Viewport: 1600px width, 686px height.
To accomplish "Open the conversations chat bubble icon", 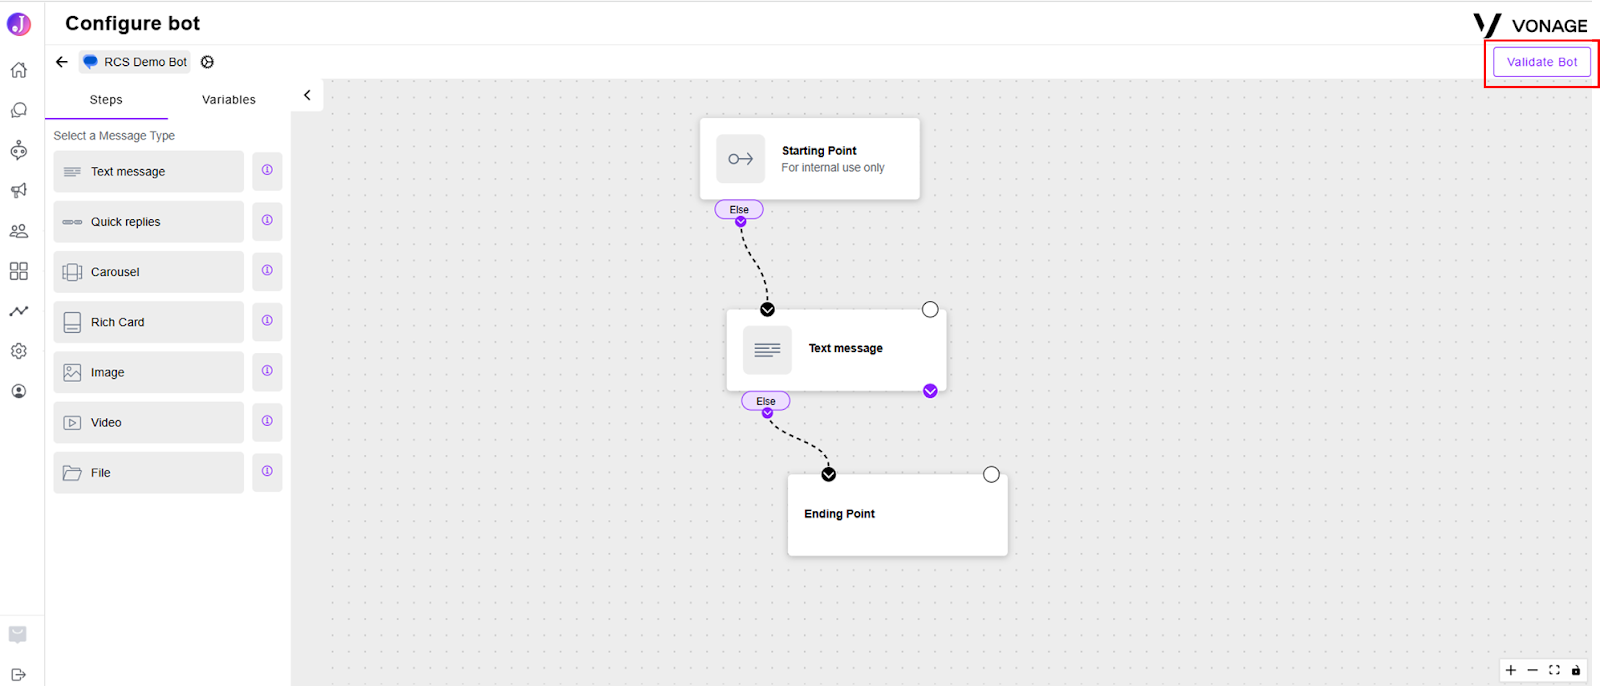I will (x=18, y=110).
